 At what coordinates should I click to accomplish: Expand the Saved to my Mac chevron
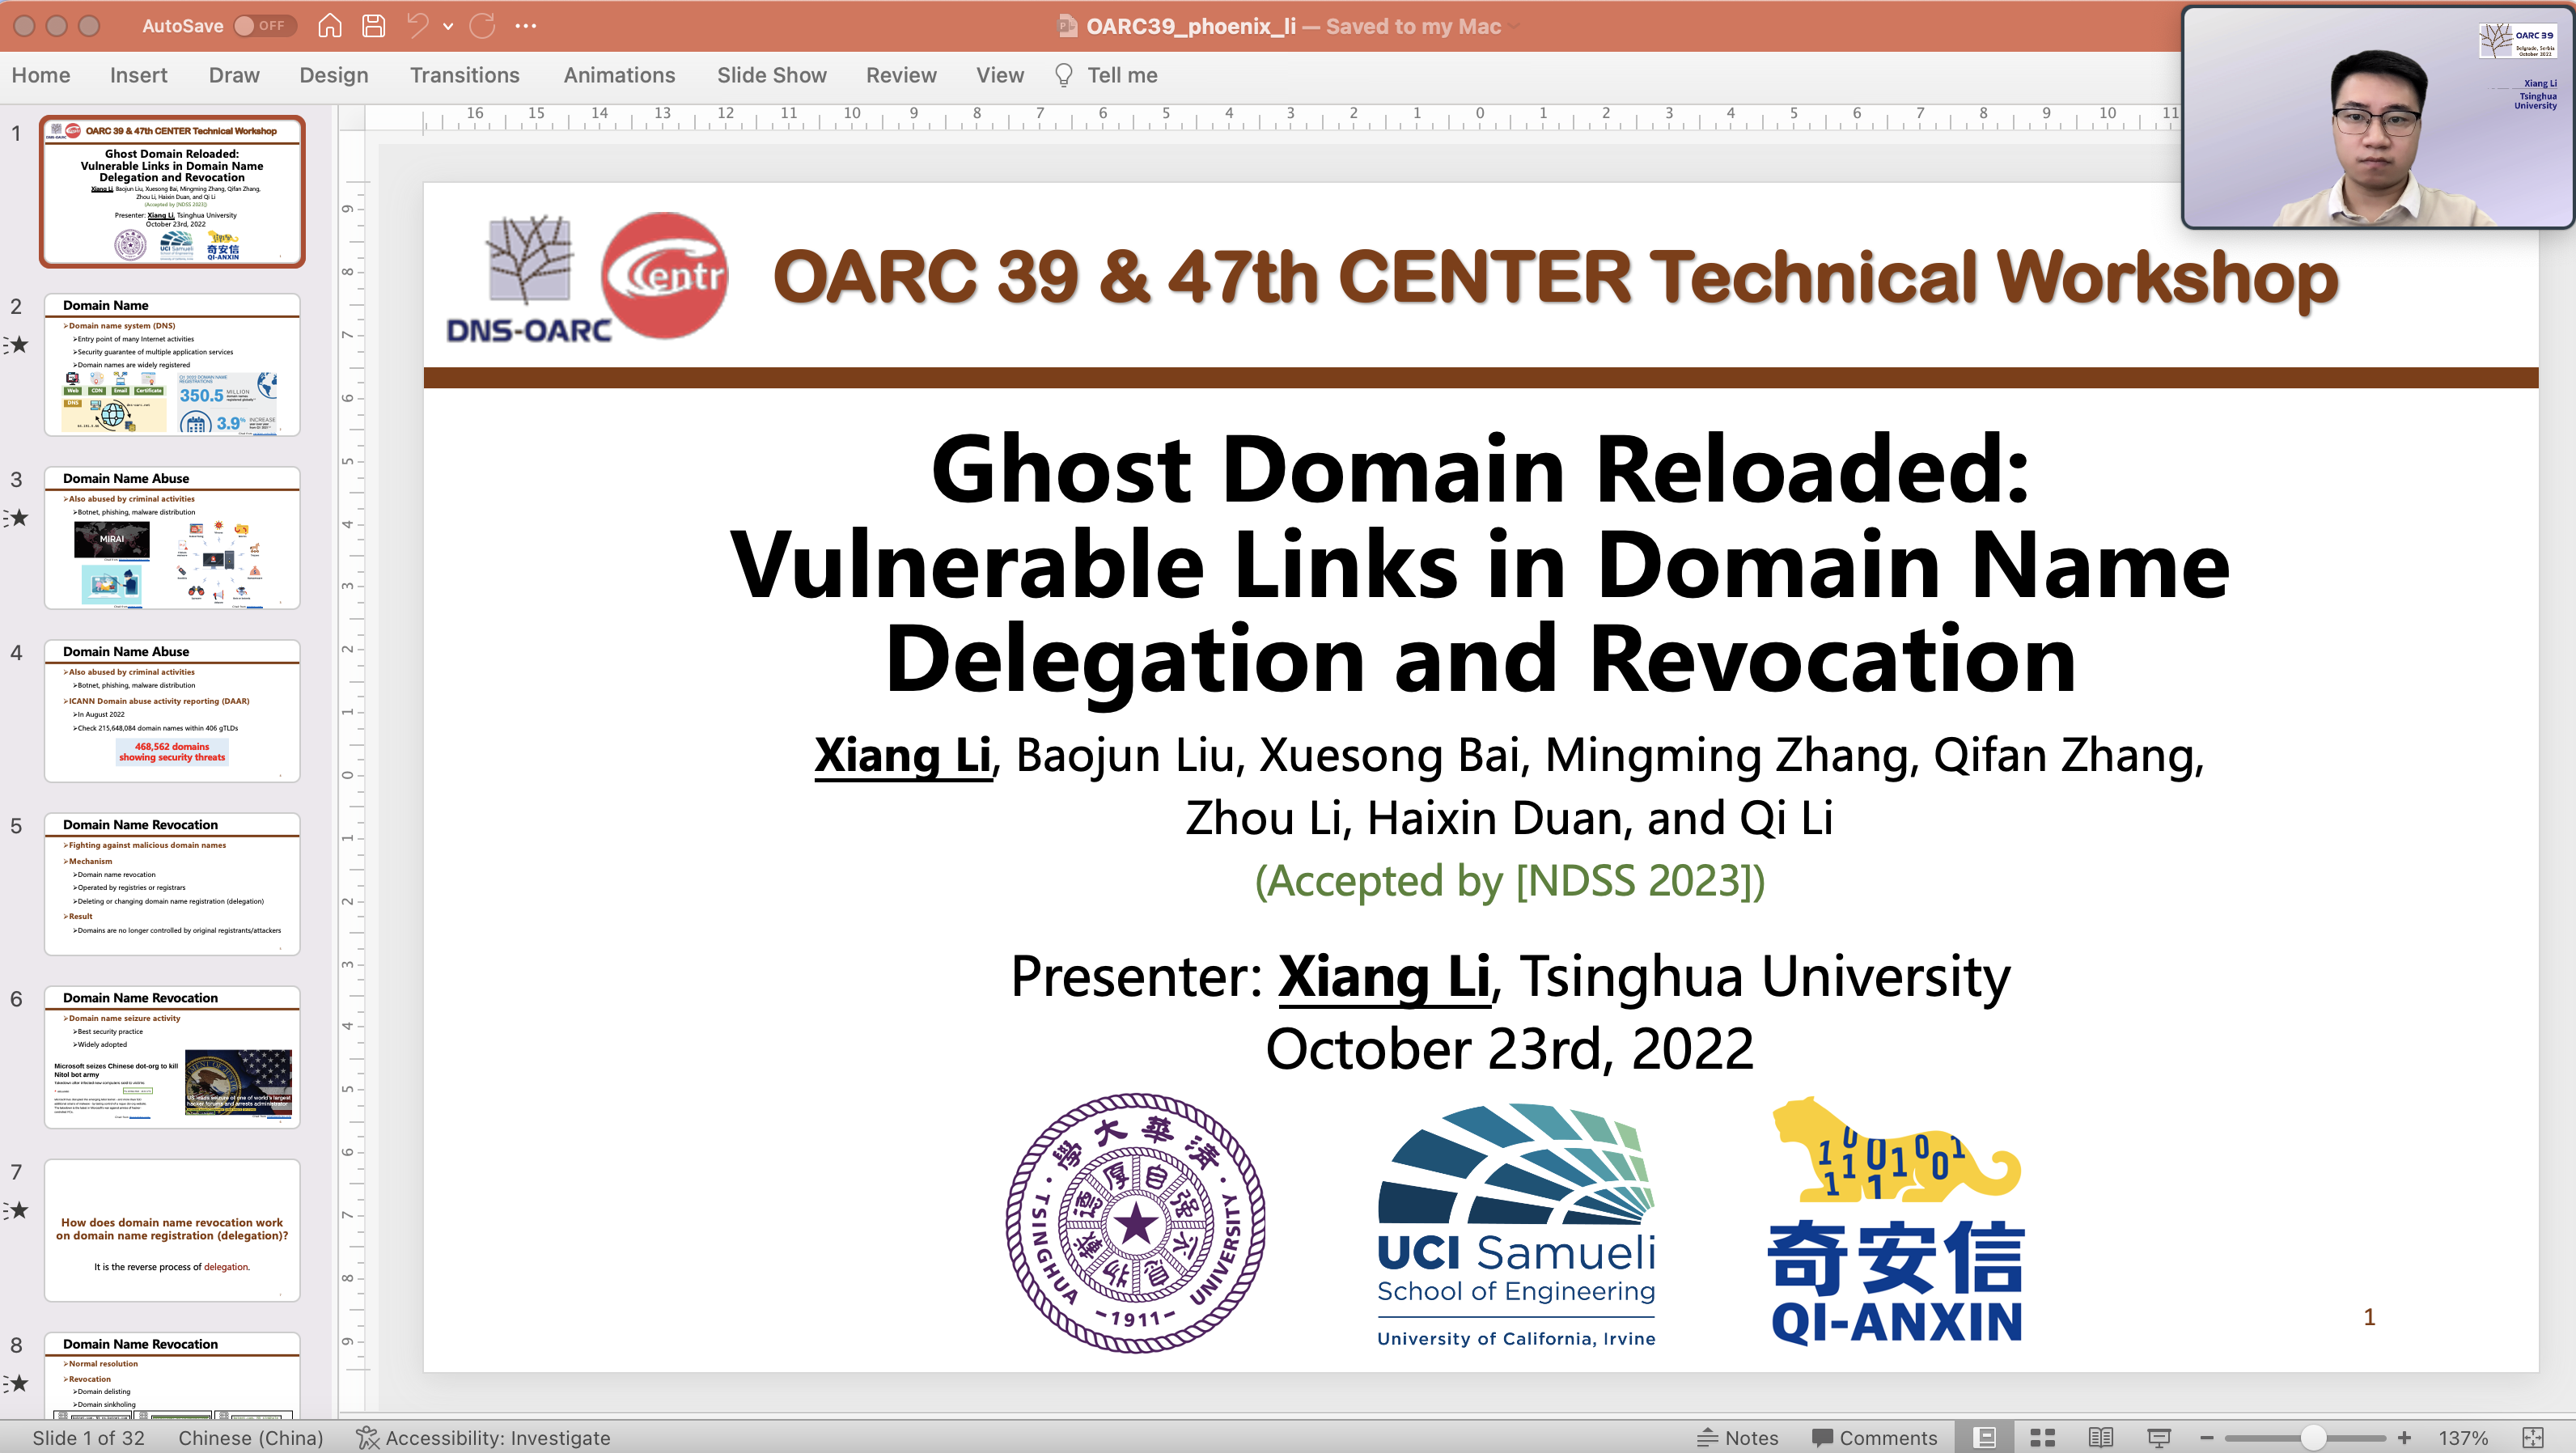pos(1513,27)
